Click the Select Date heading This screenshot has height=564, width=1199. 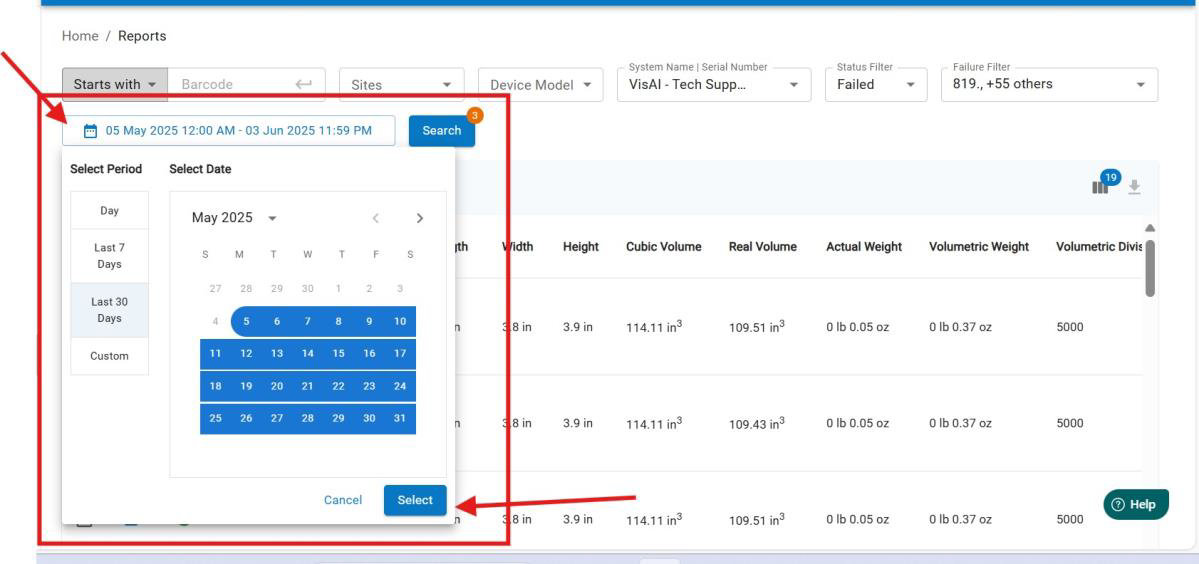pos(200,169)
